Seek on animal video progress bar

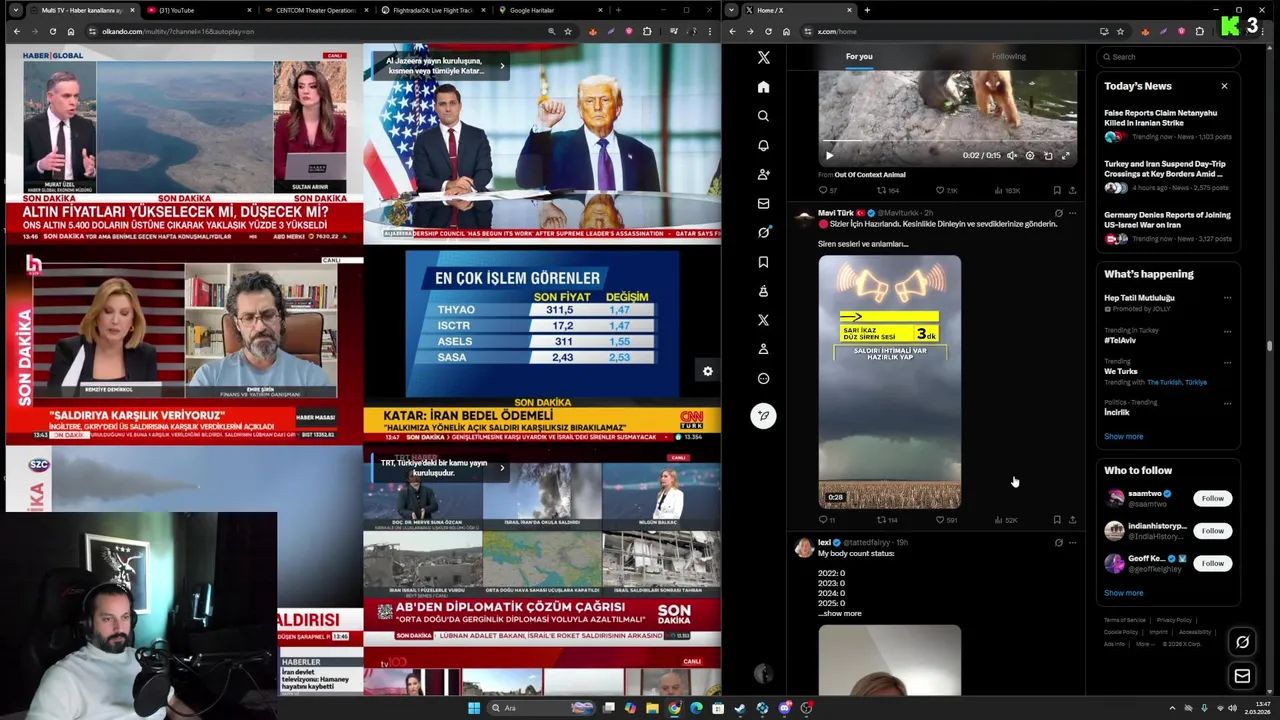[x=947, y=141]
